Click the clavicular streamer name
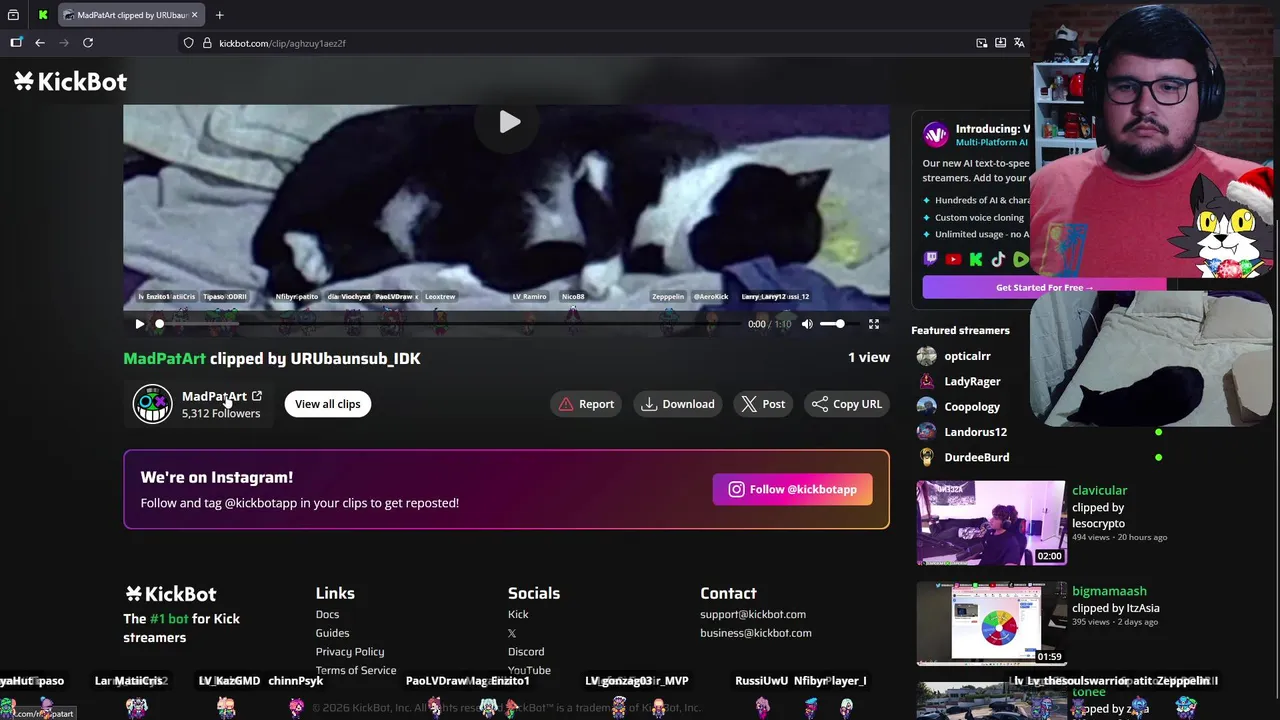 point(1099,490)
